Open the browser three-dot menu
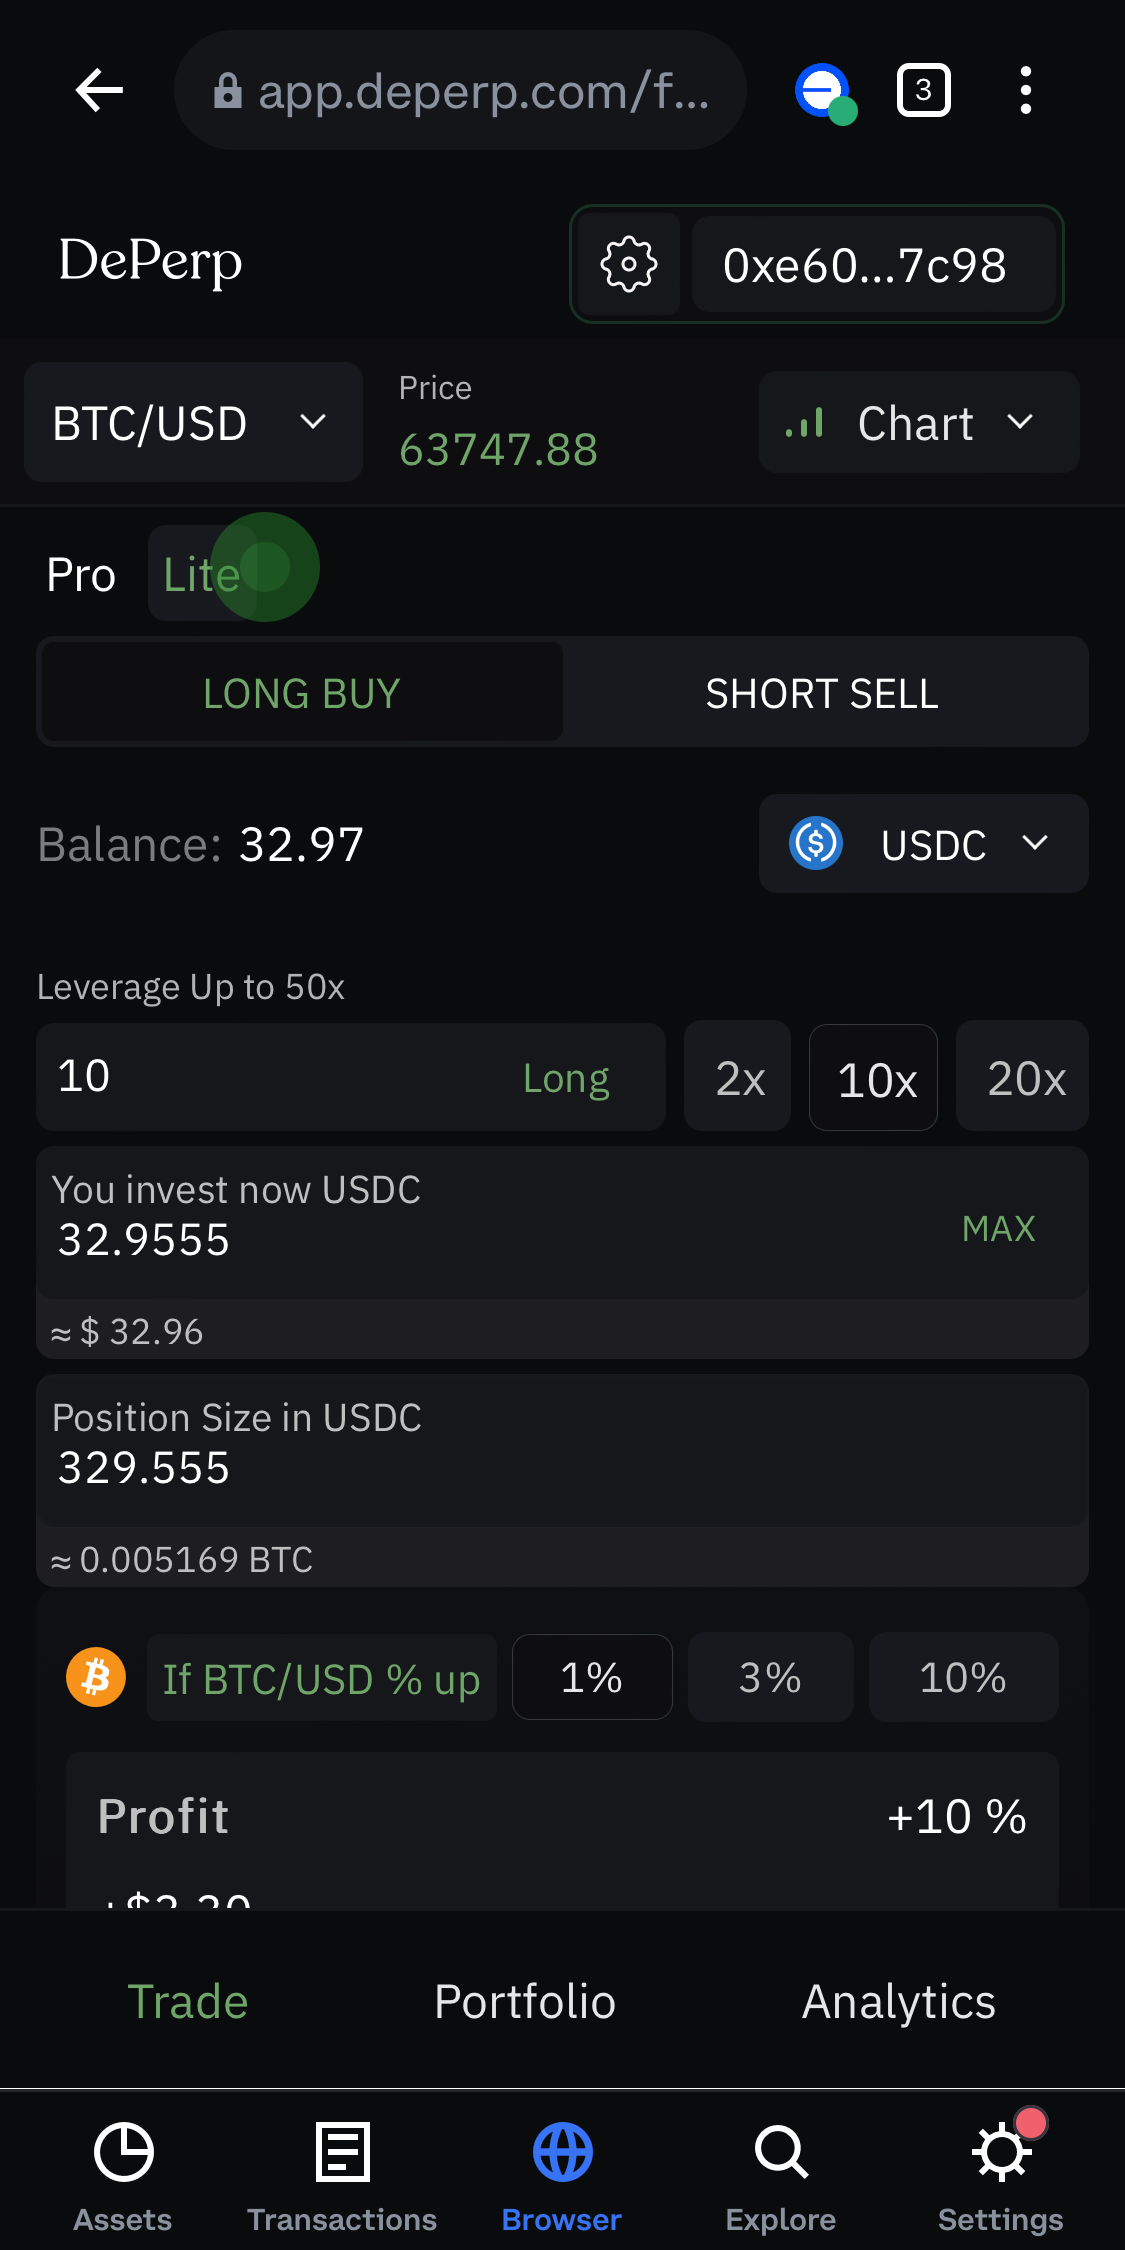 (1025, 91)
